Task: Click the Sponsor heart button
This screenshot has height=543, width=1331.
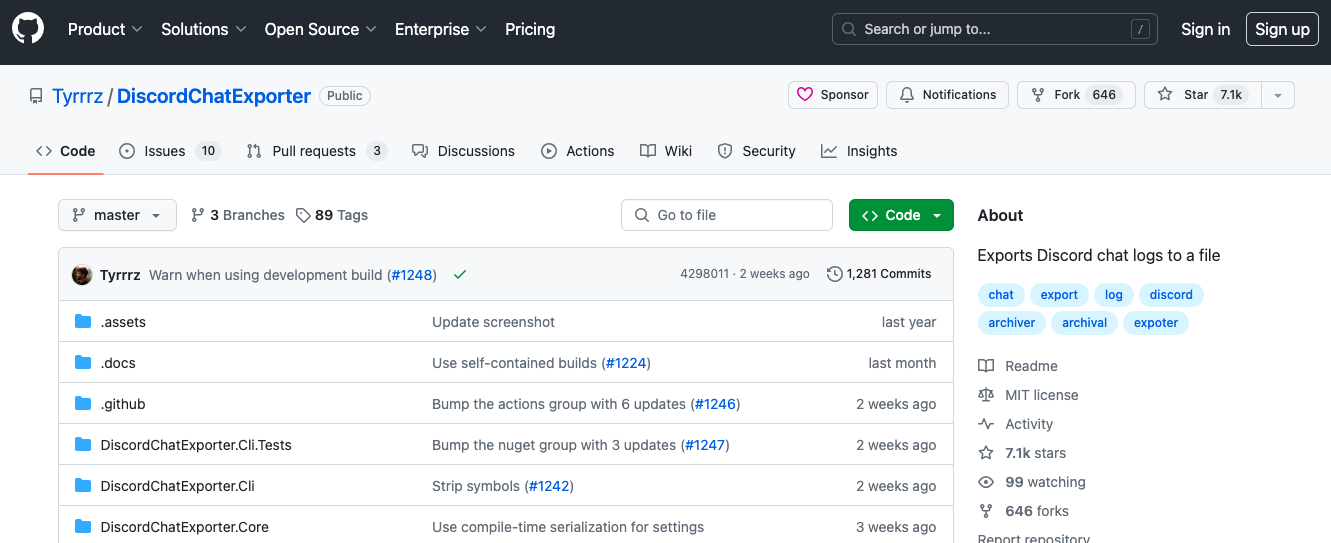Action: point(833,95)
